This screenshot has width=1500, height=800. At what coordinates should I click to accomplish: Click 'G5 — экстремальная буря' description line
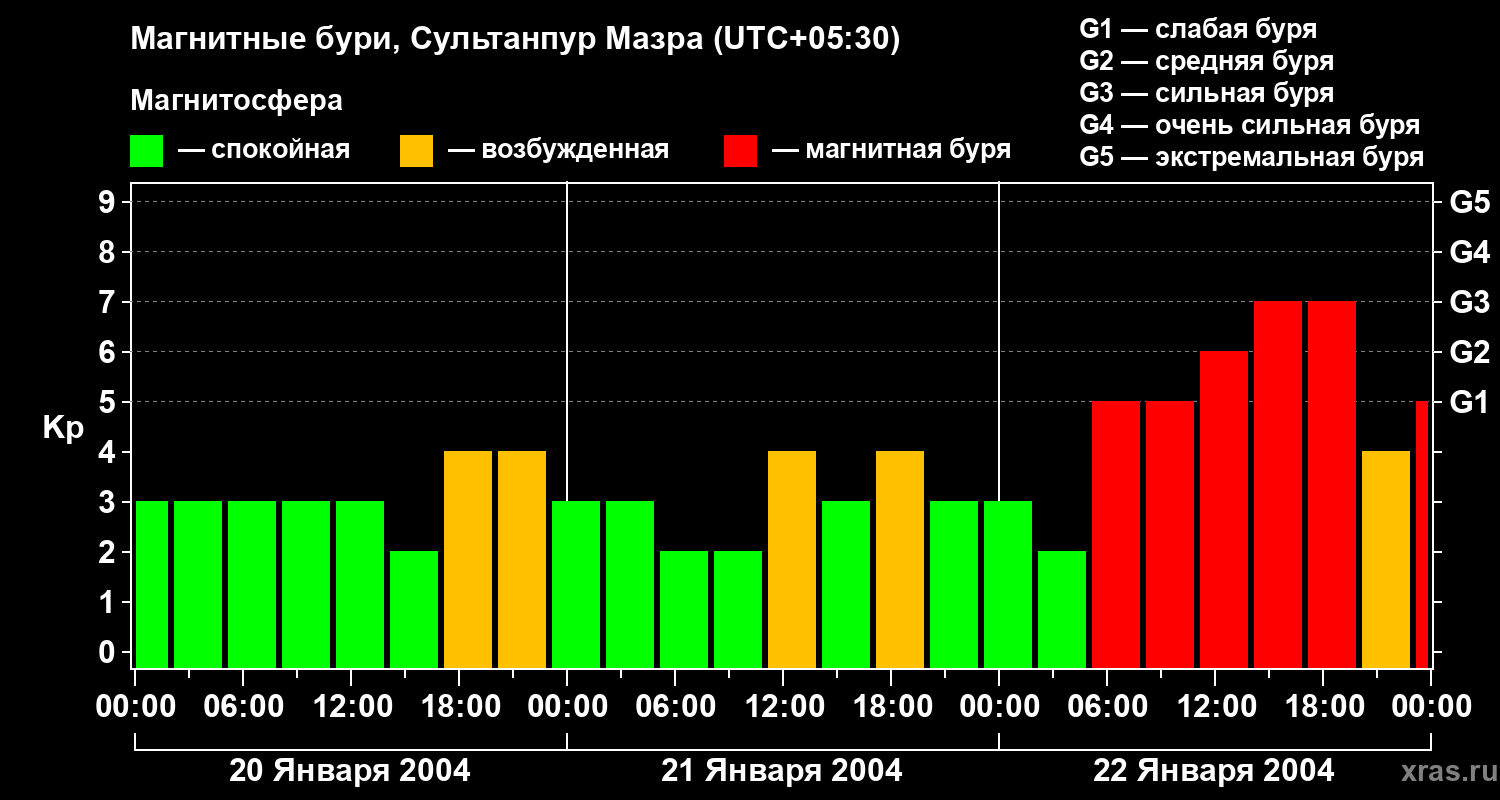point(1252,157)
